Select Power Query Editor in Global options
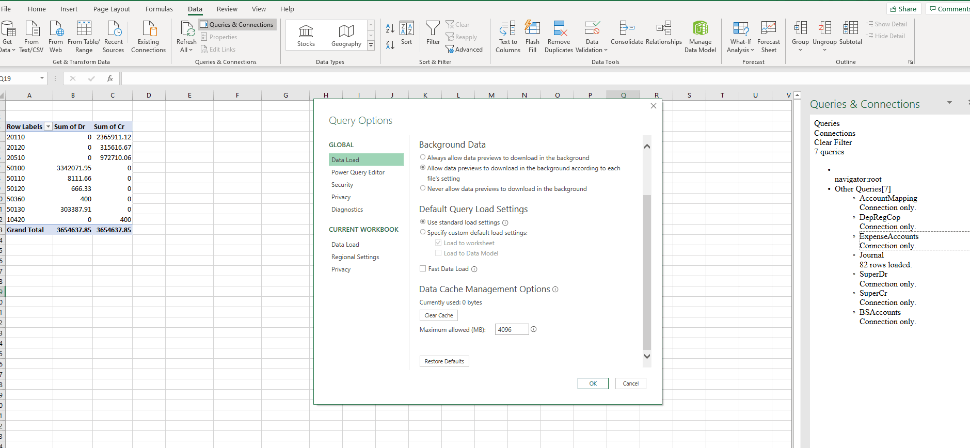 click(x=358, y=172)
